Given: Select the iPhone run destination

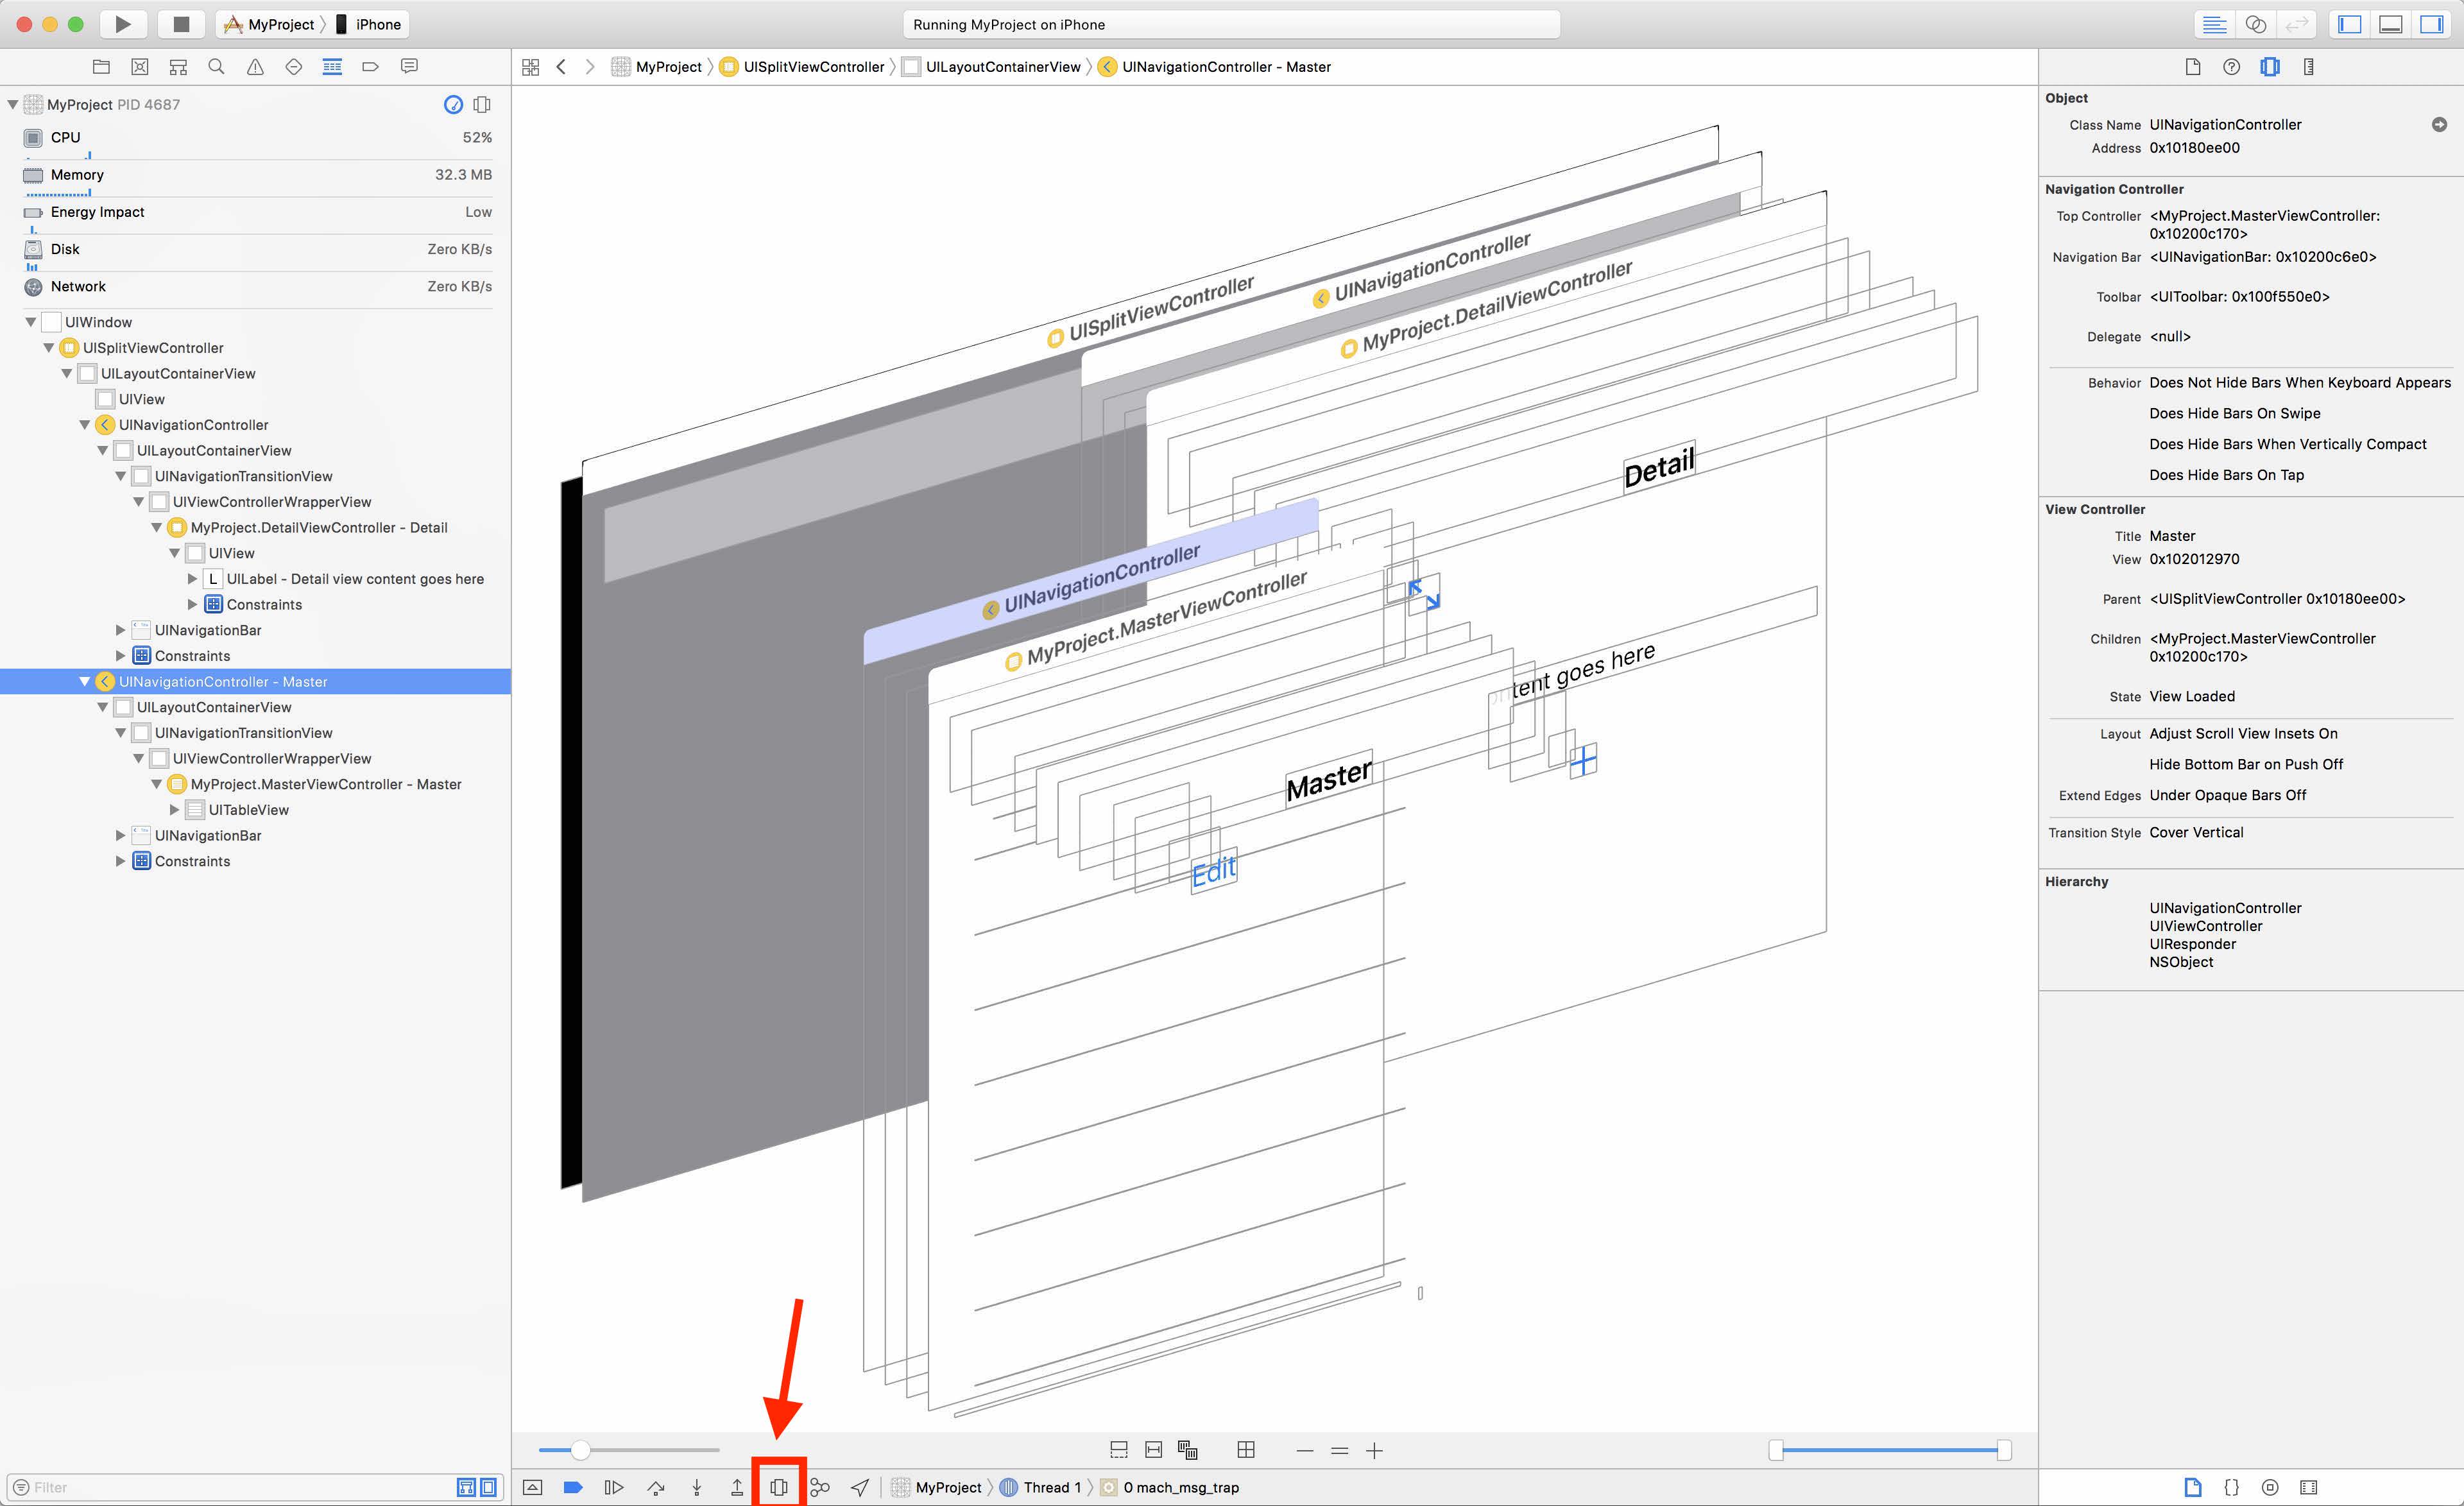Looking at the screenshot, I should tap(369, 24).
